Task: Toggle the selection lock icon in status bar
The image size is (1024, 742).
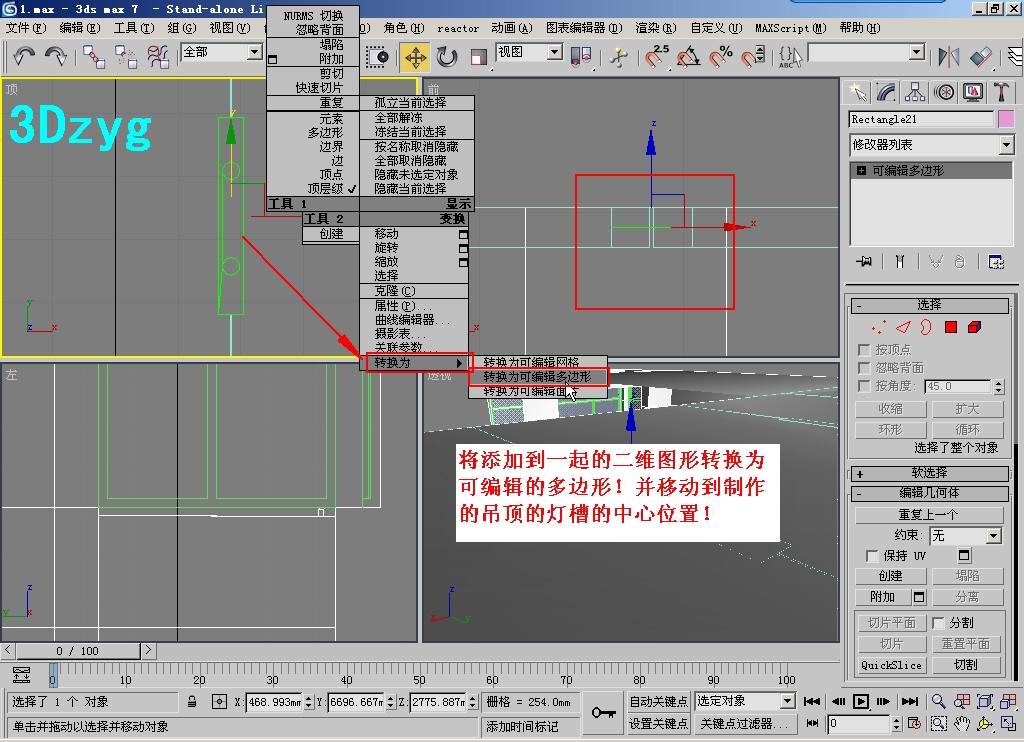Action: coord(192,702)
